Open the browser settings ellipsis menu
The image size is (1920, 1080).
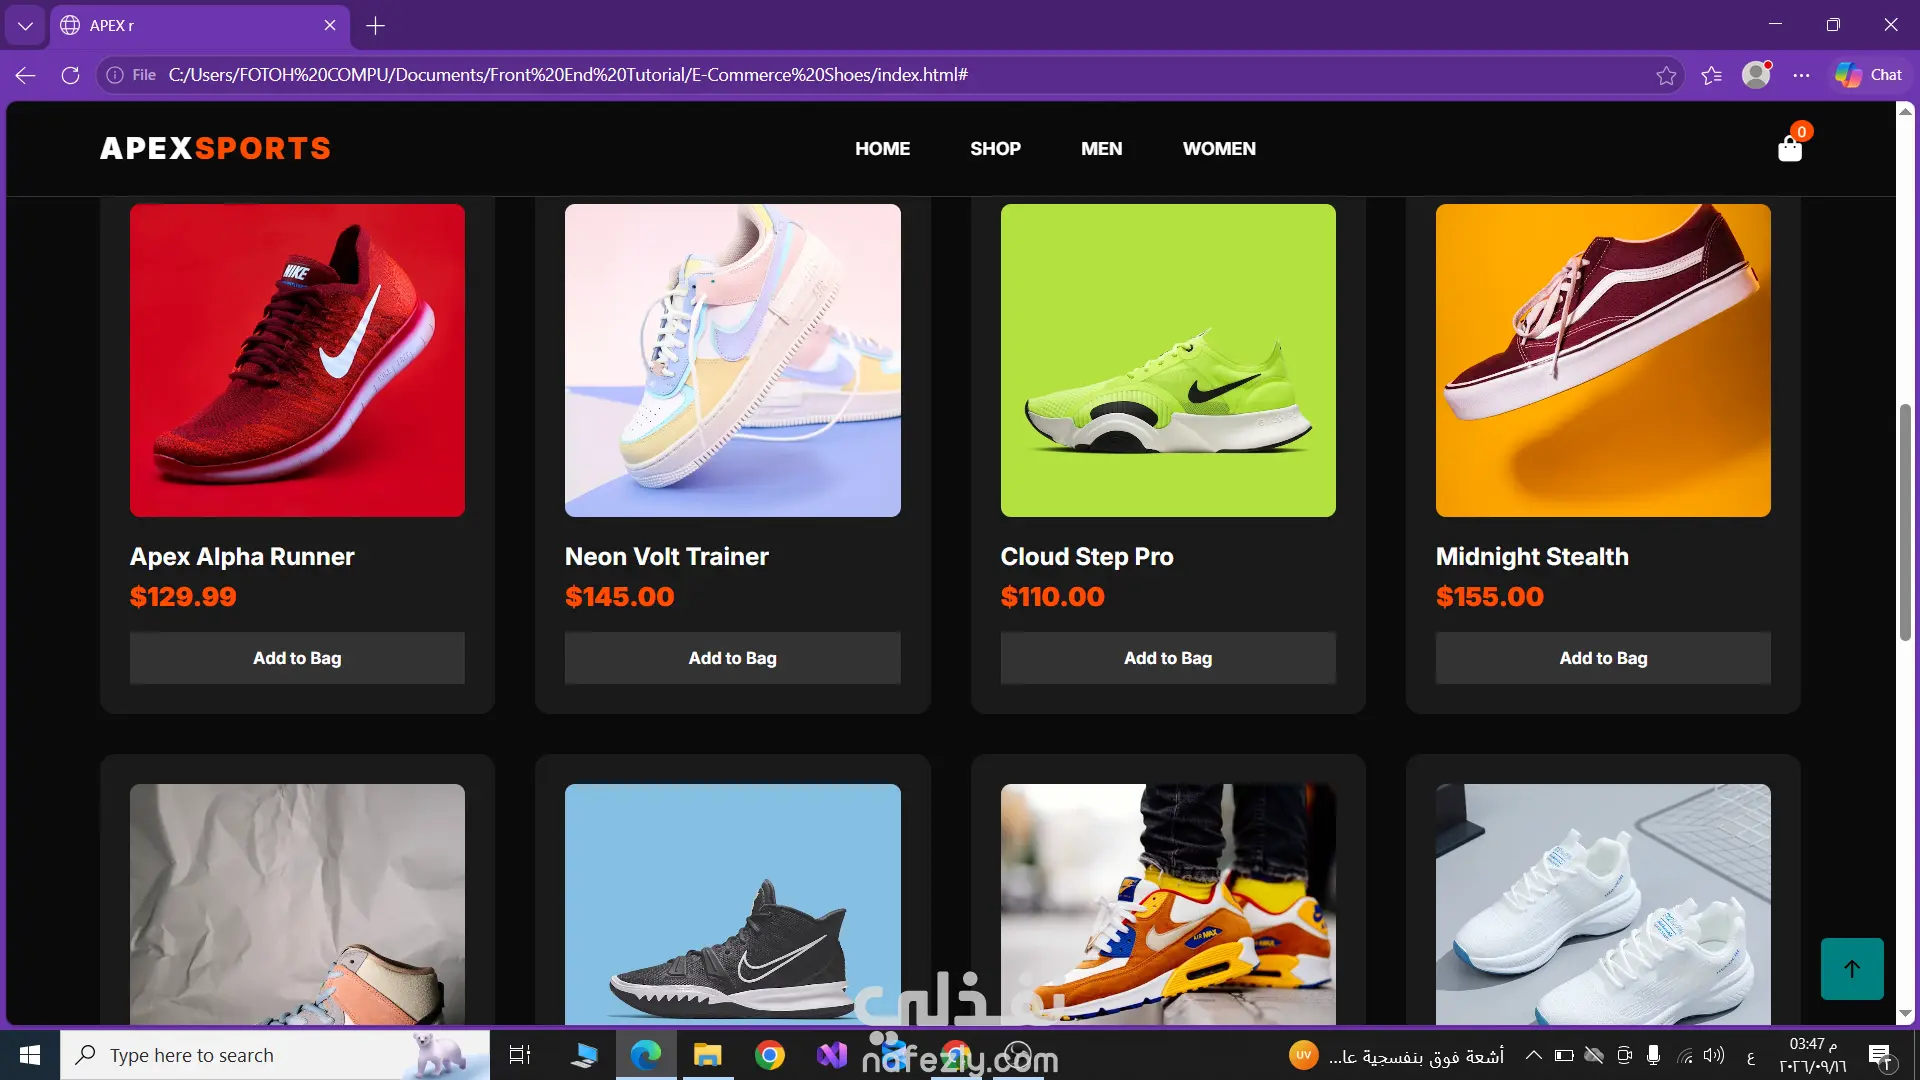[1801, 75]
